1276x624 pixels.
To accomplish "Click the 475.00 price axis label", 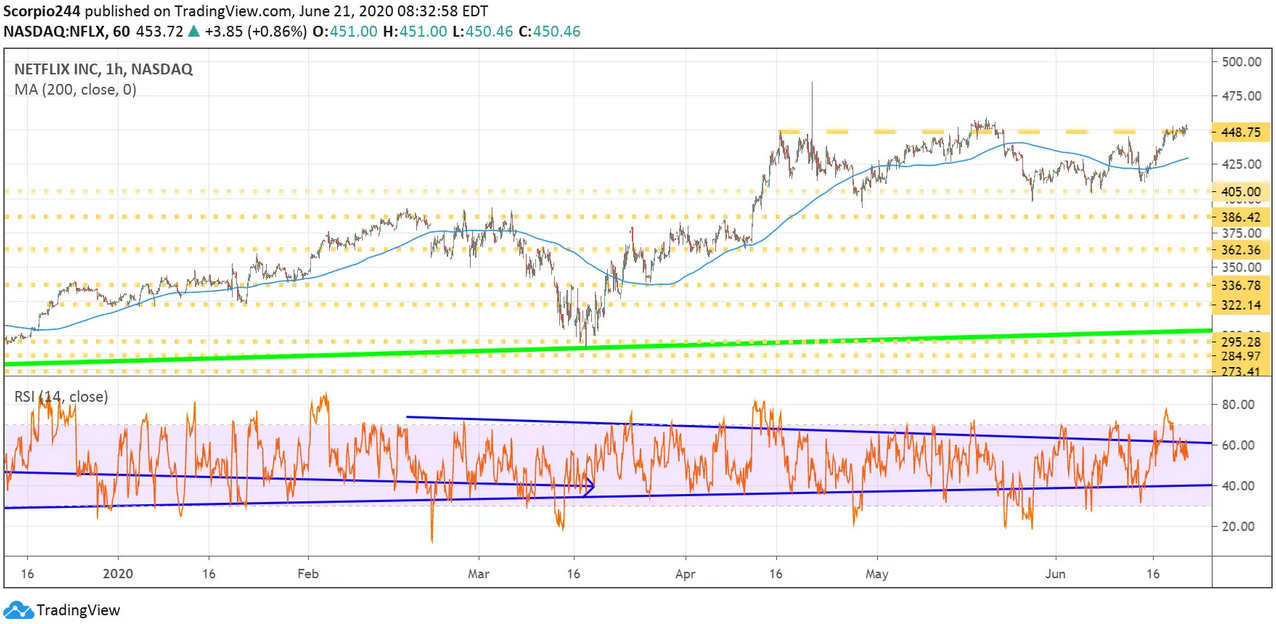I will tap(1239, 96).
